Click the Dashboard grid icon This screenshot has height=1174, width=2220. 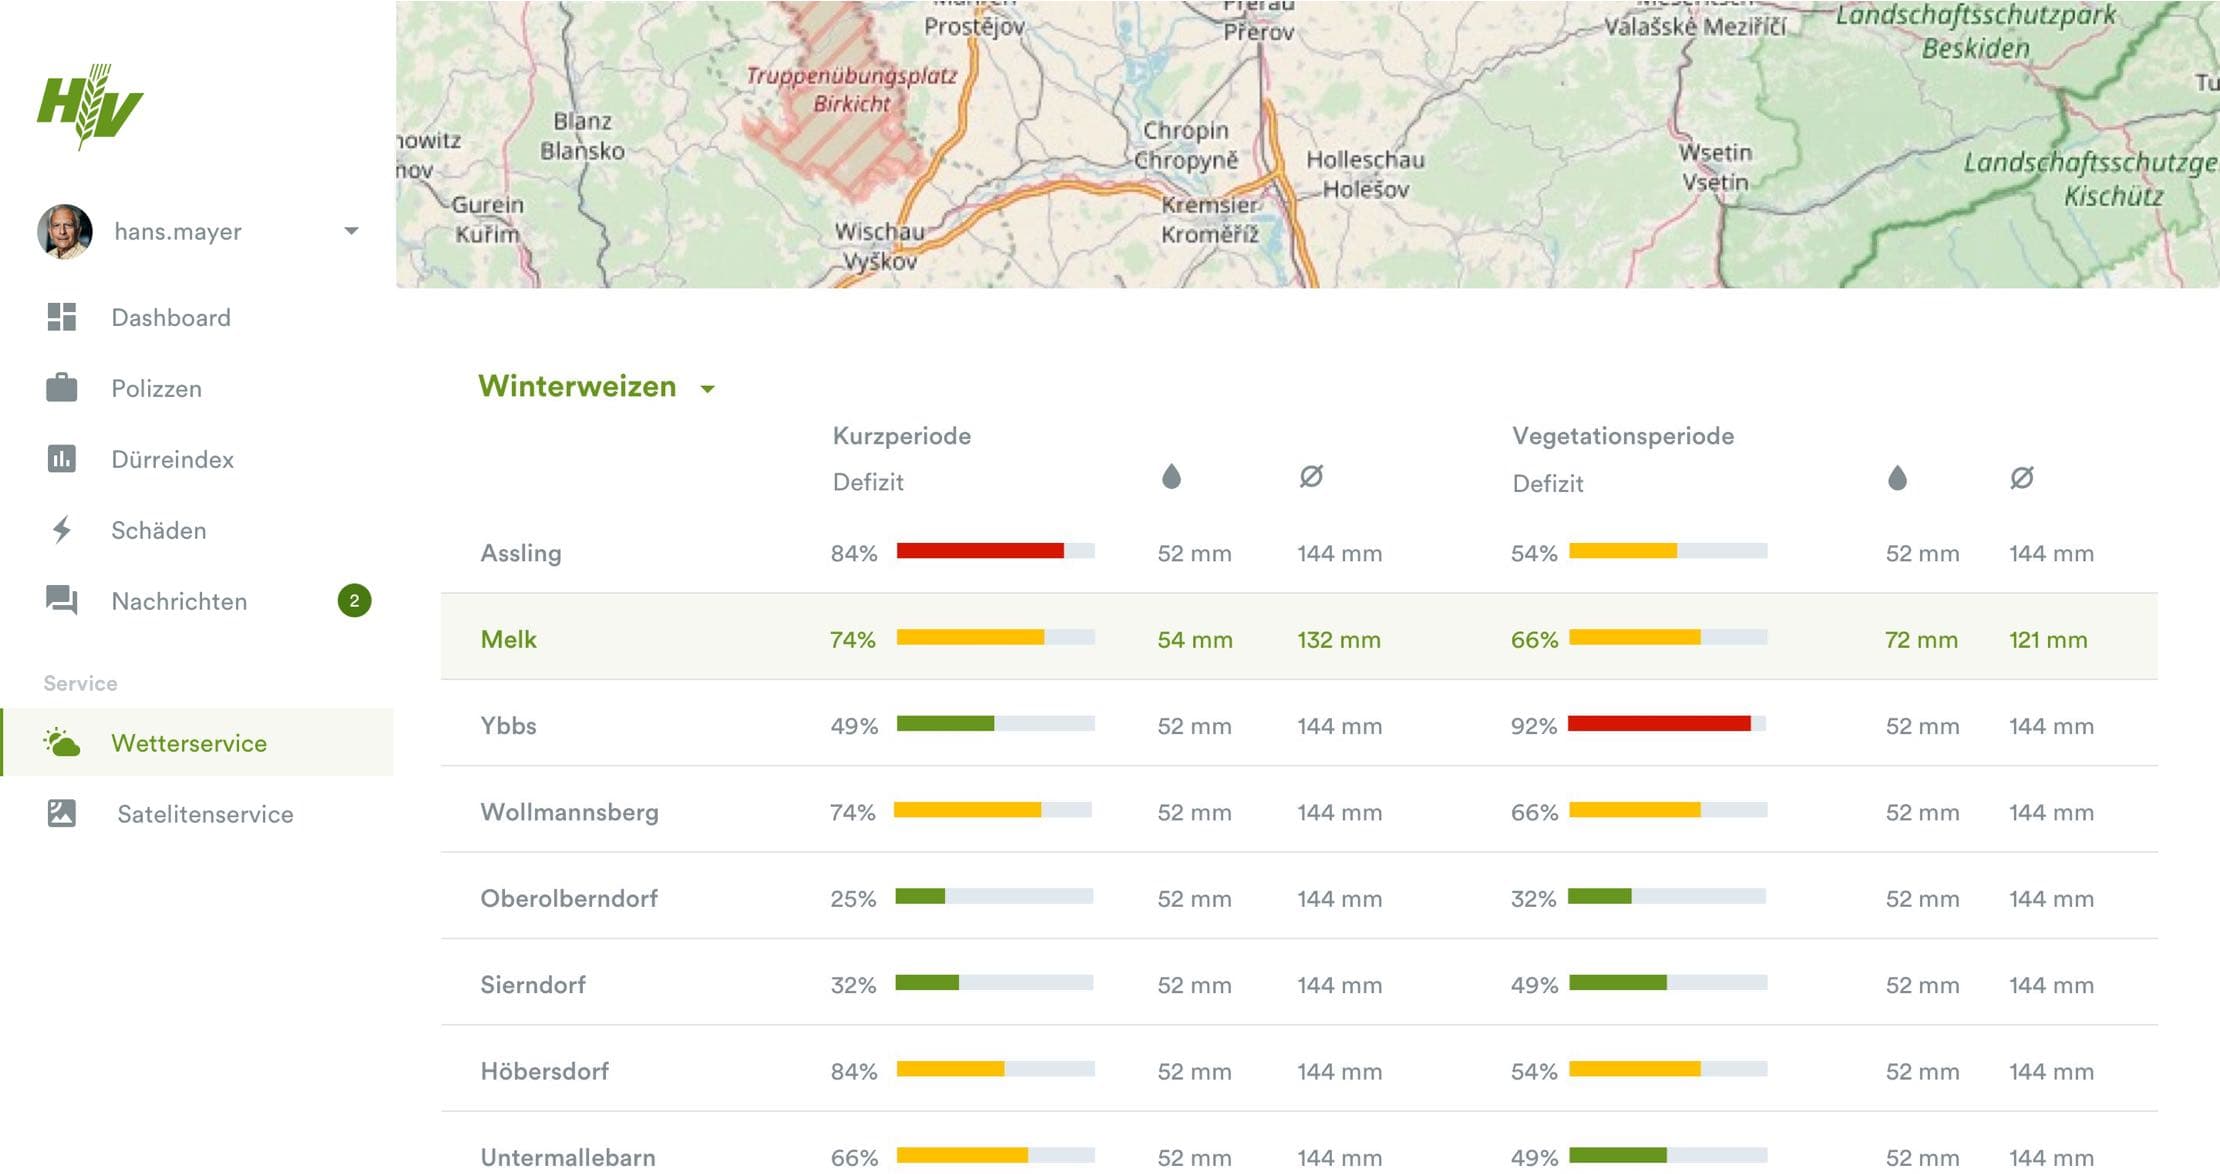click(62, 317)
